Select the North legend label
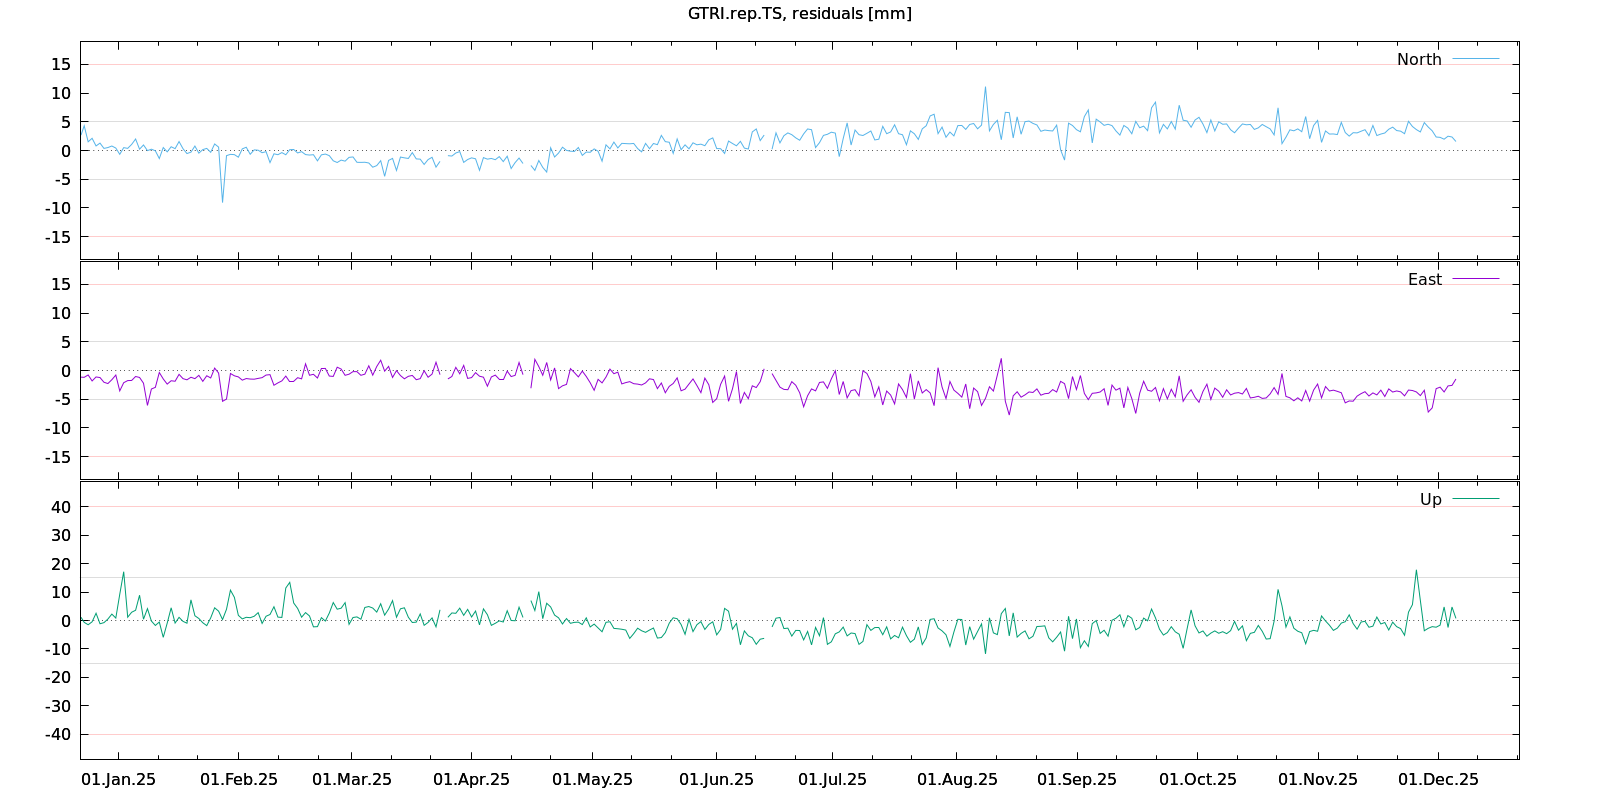This screenshot has width=1600, height=800. (1418, 59)
